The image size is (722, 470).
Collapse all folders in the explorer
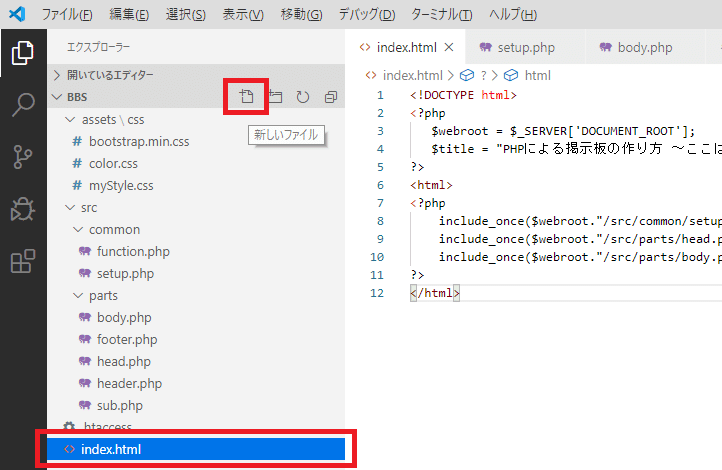(331, 97)
